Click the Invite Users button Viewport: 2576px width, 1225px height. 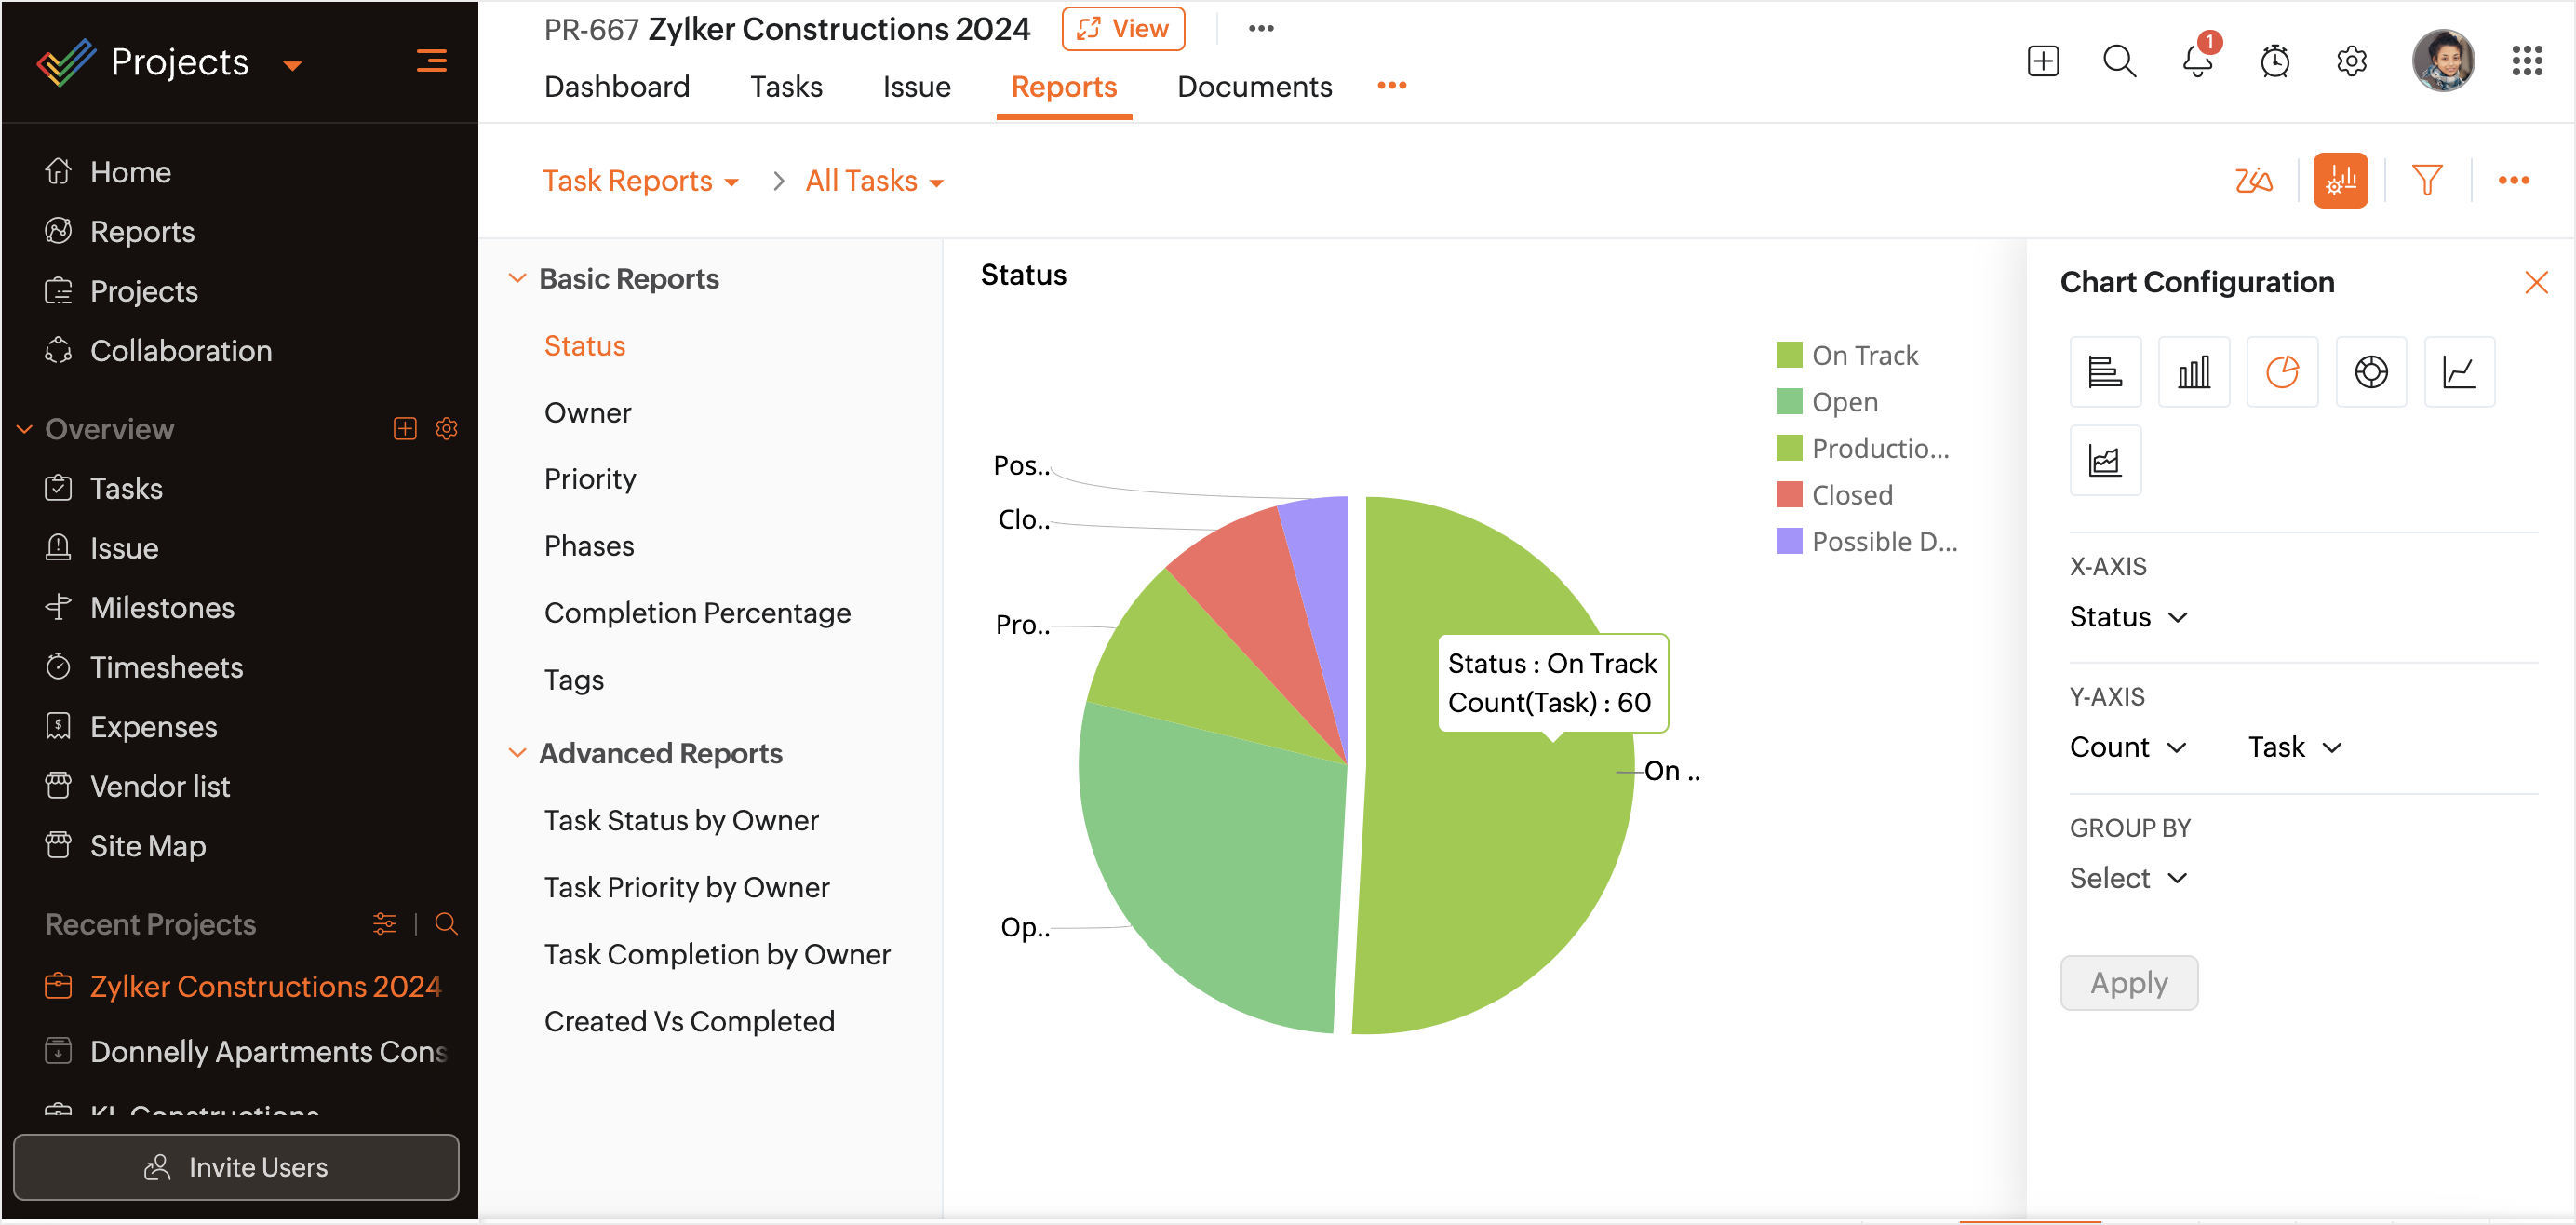point(236,1167)
